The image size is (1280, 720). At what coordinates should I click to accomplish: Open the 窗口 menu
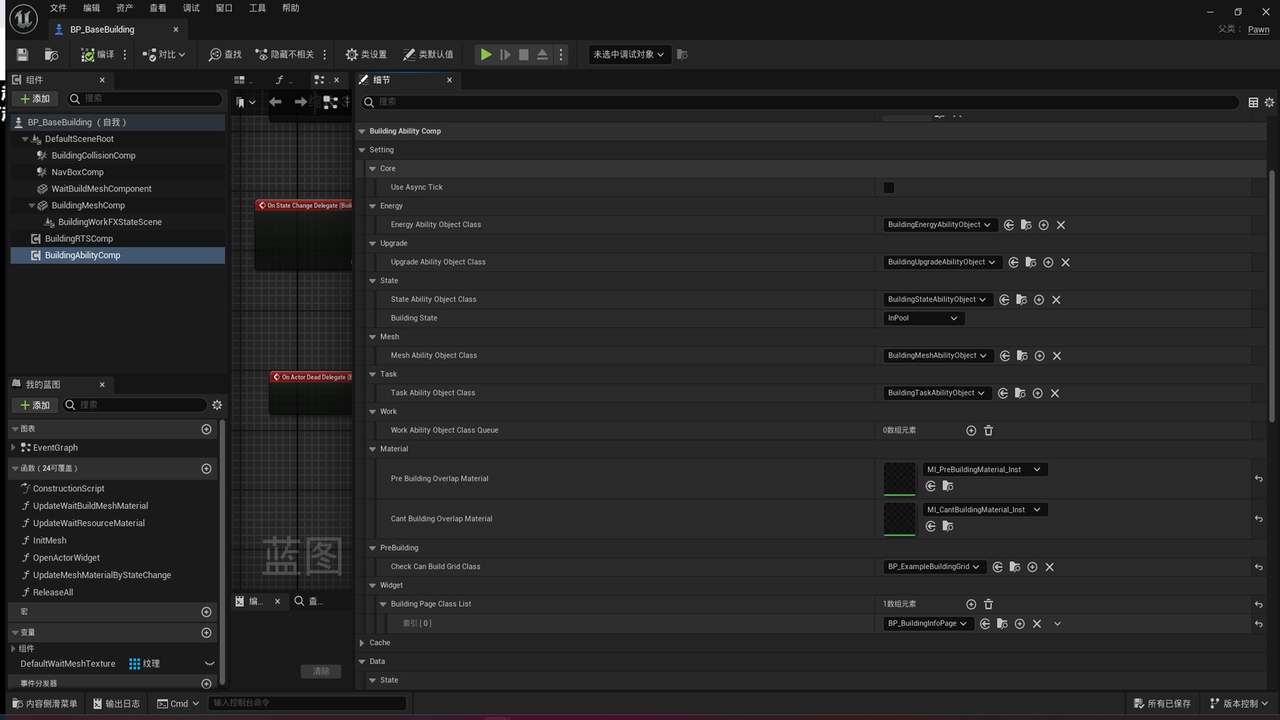224,8
